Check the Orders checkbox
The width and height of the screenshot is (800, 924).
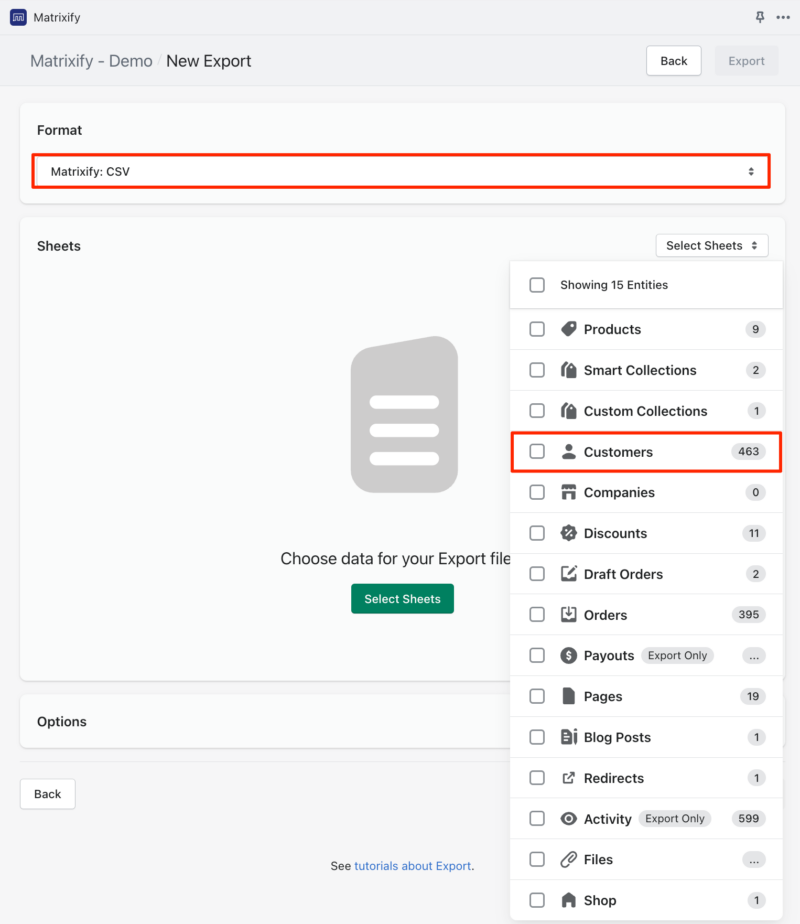[x=537, y=615]
